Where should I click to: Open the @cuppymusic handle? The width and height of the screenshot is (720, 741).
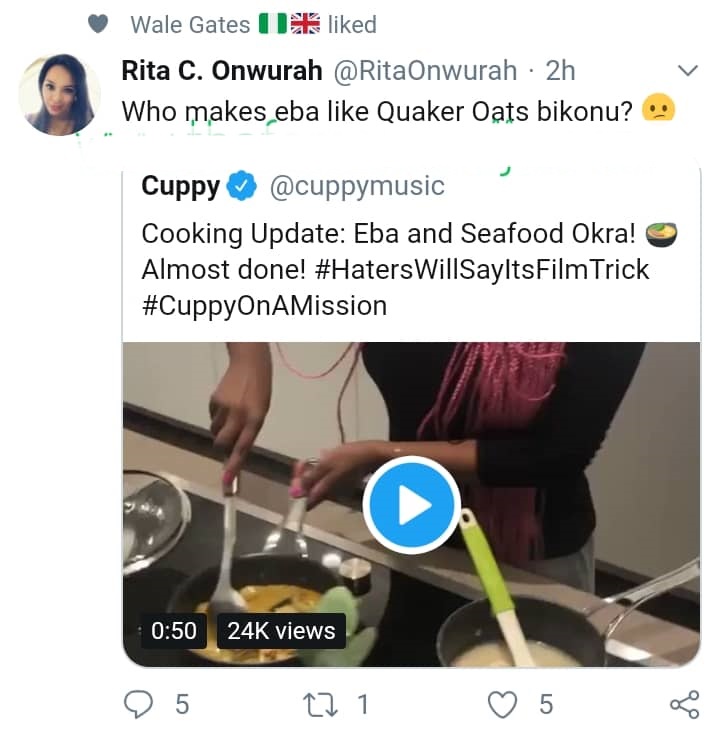pos(356,185)
